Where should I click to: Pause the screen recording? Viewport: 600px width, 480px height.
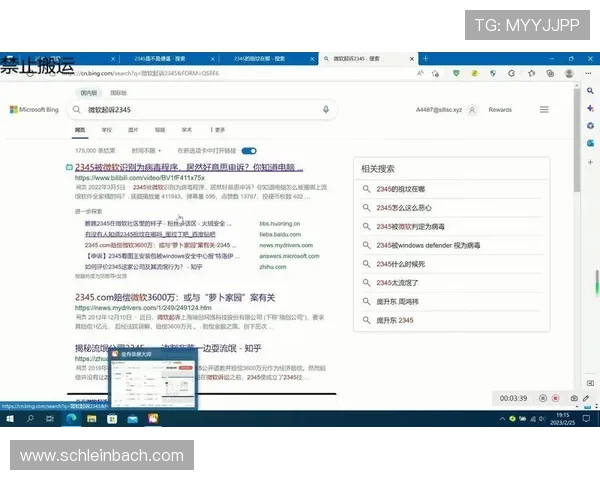pyautogui.click(x=543, y=398)
